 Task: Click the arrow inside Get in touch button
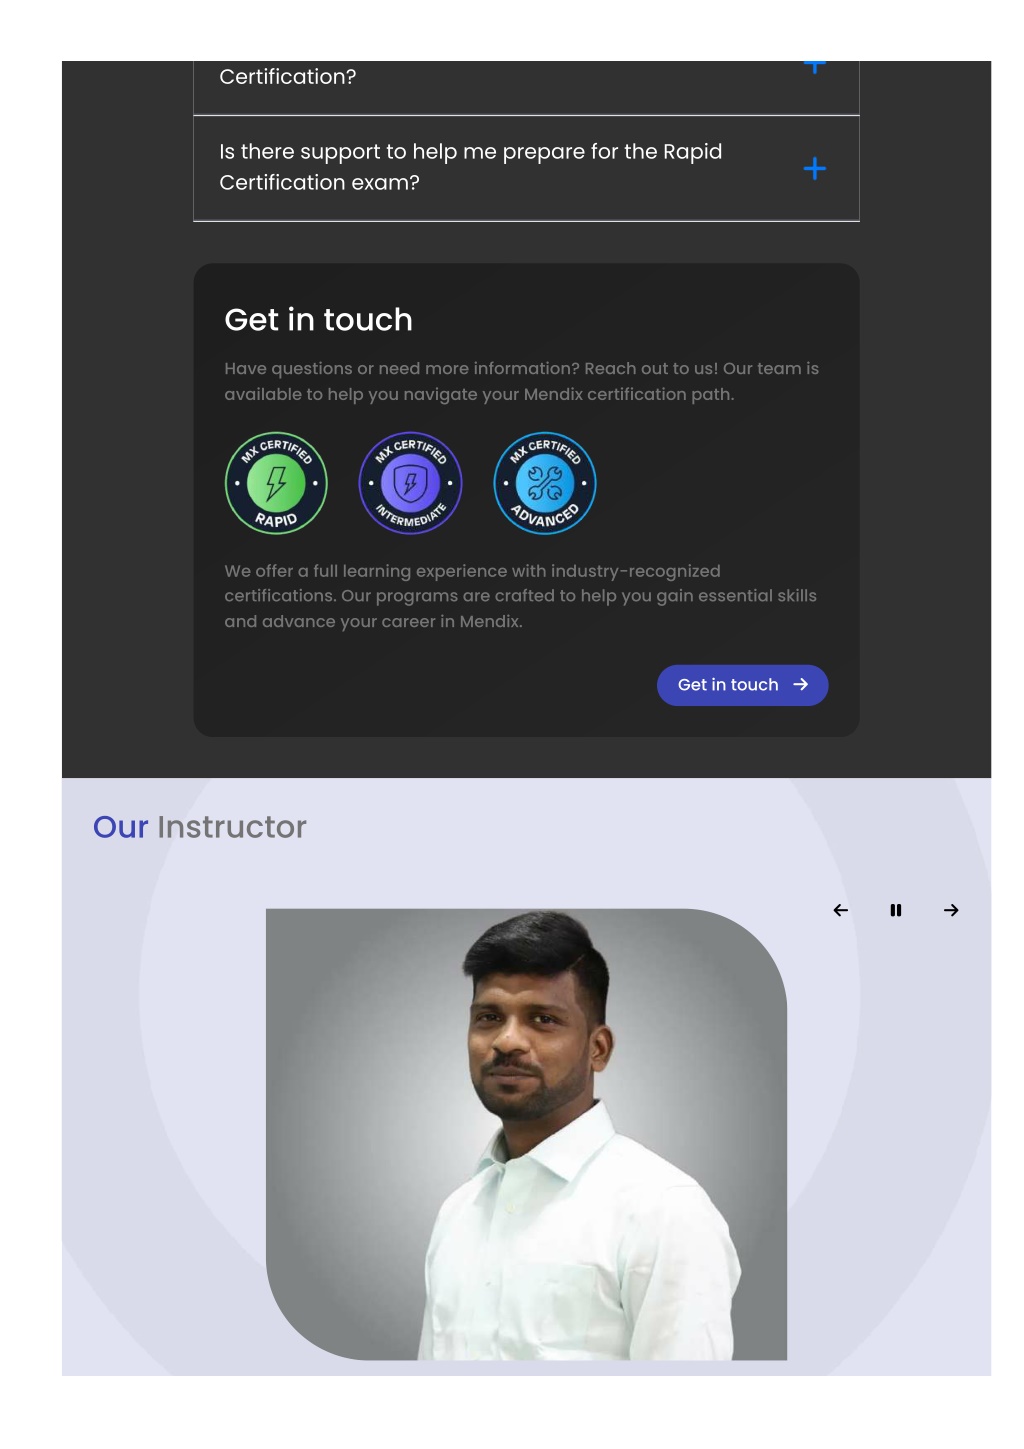pos(801,685)
